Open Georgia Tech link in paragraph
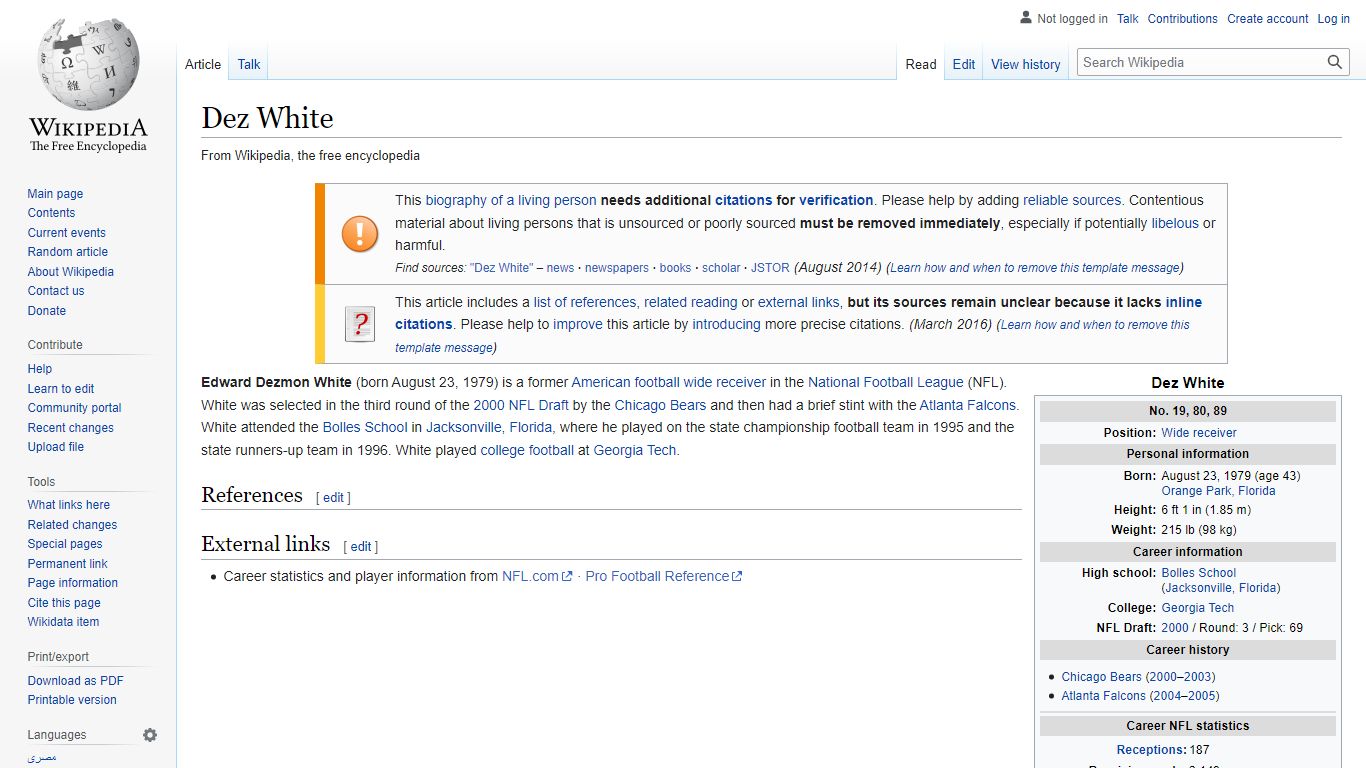The width and height of the screenshot is (1366, 768). tap(635, 450)
